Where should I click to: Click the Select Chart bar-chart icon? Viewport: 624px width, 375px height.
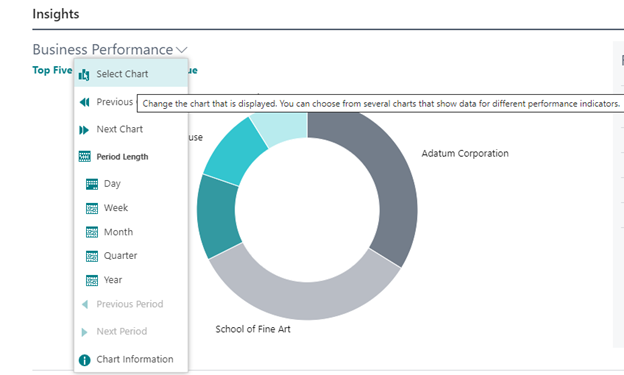pyautogui.click(x=84, y=74)
